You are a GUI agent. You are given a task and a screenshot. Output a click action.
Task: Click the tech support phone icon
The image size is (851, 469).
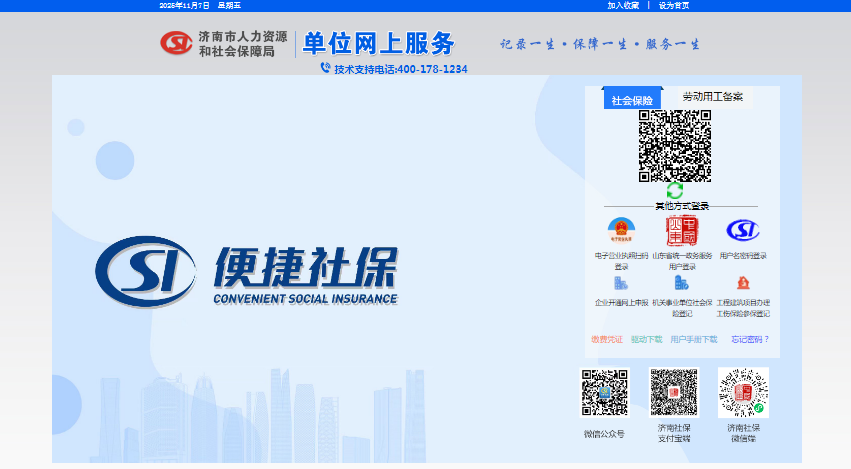(325, 68)
